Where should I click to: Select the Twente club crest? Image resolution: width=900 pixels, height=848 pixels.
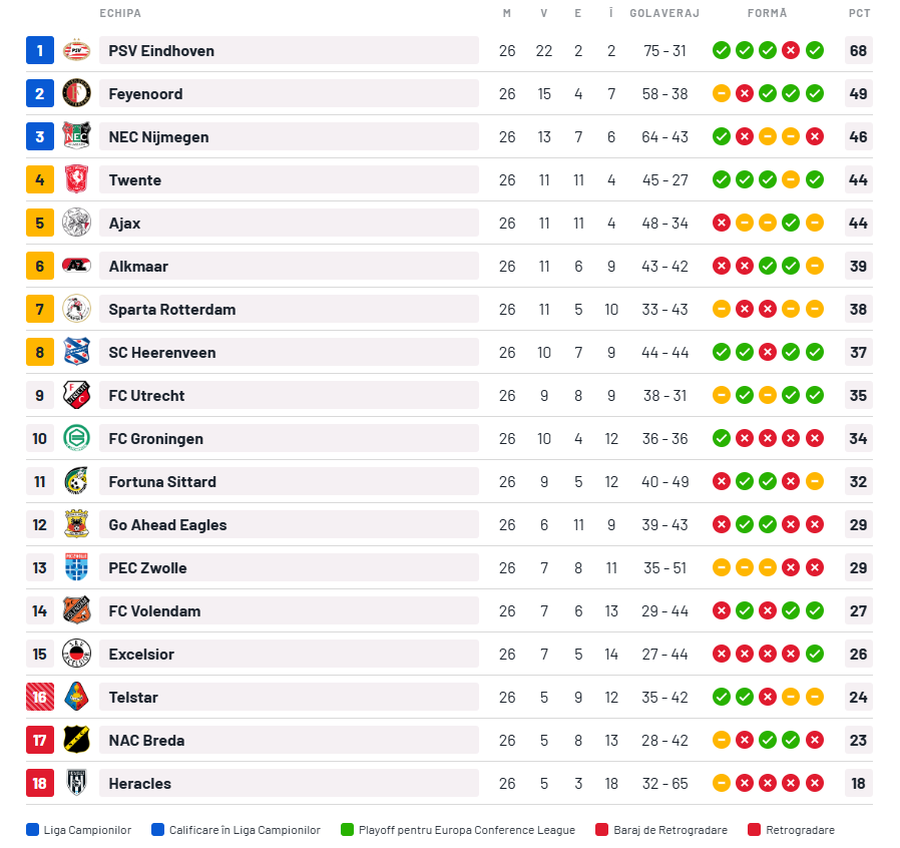coord(76,180)
